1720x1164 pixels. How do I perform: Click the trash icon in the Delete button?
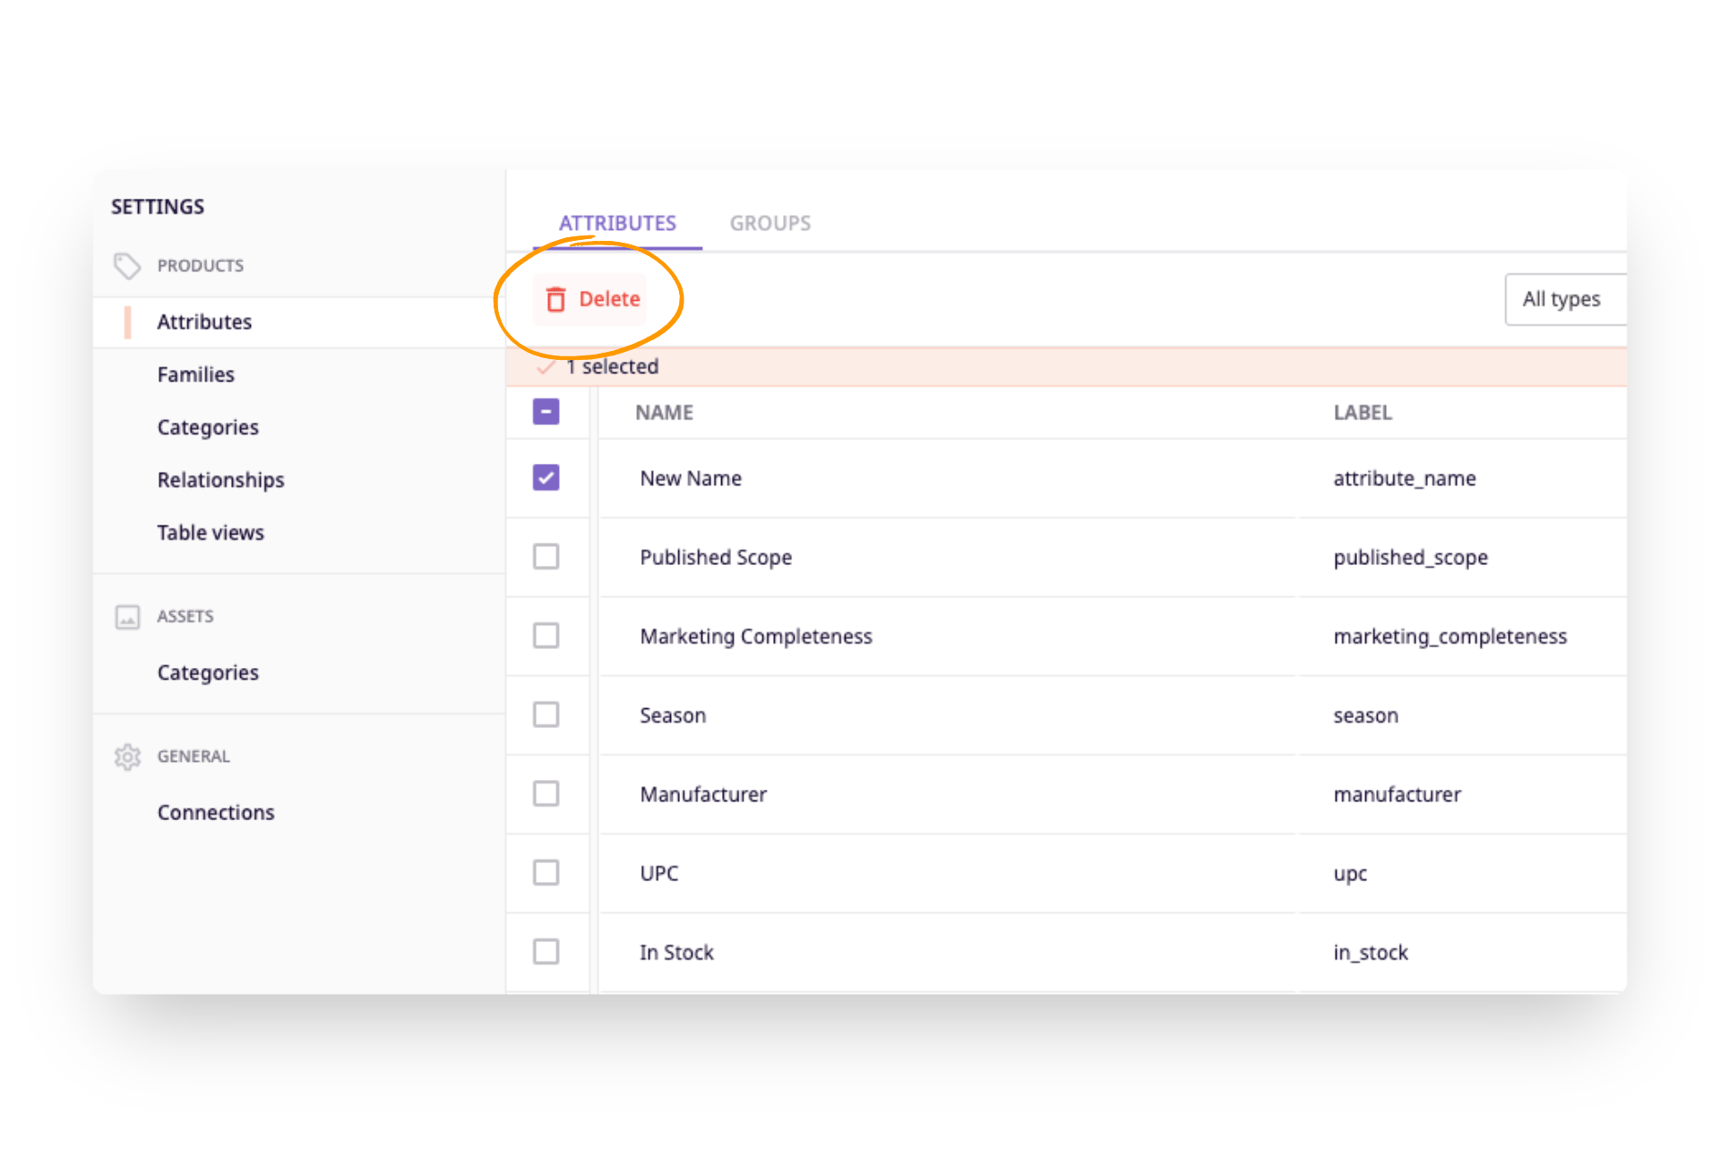point(557,299)
